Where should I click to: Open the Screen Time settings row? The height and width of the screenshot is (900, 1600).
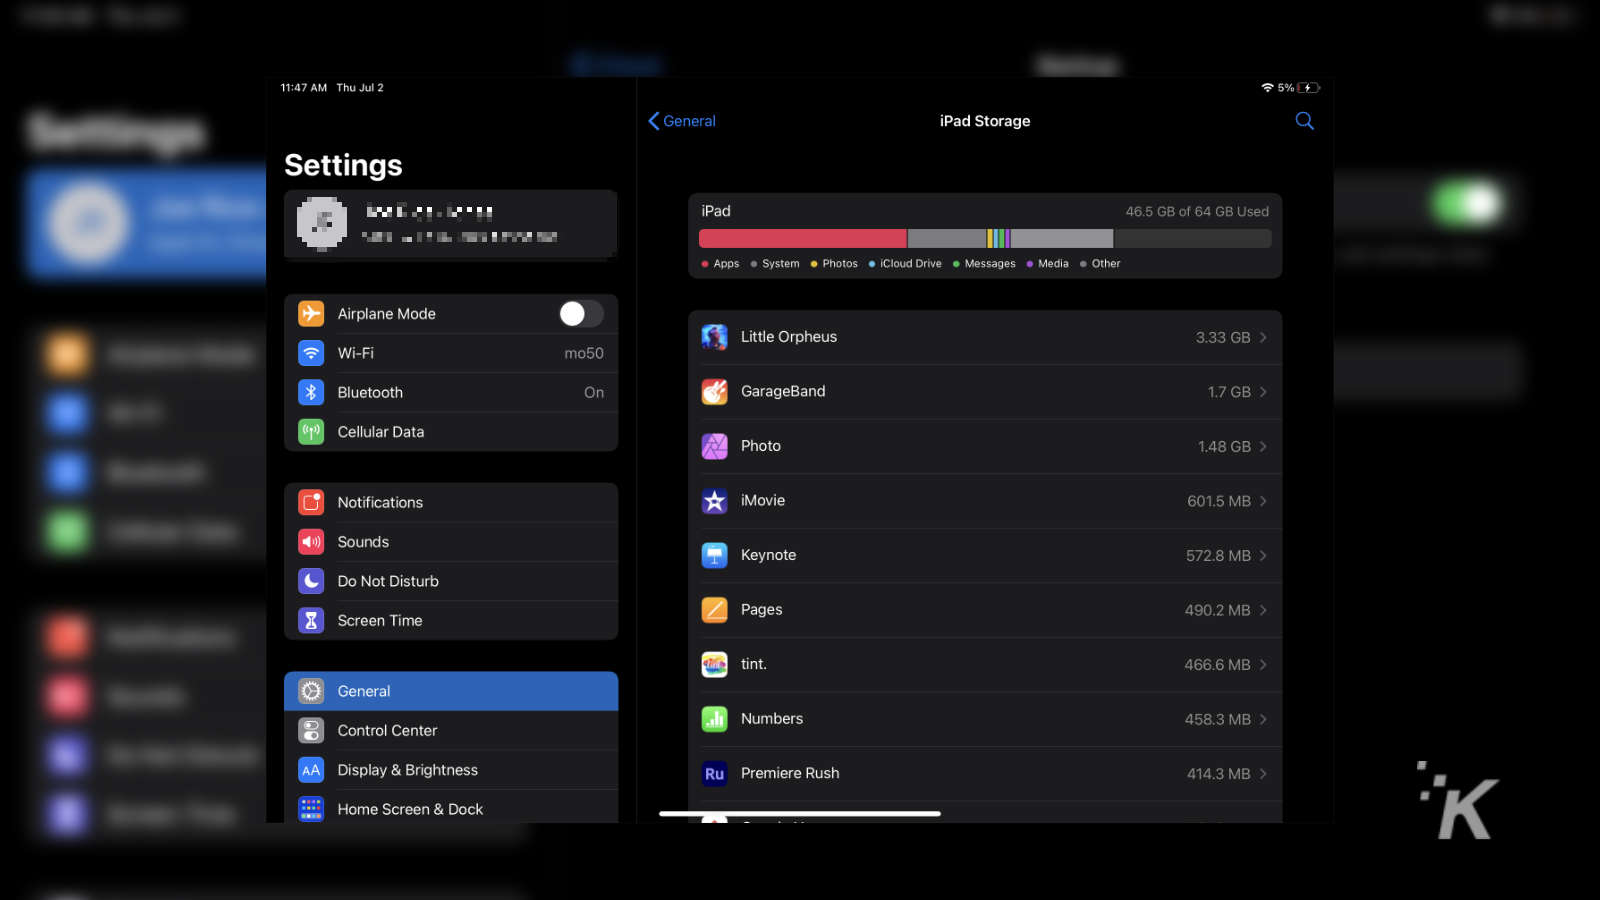click(x=451, y=620)
